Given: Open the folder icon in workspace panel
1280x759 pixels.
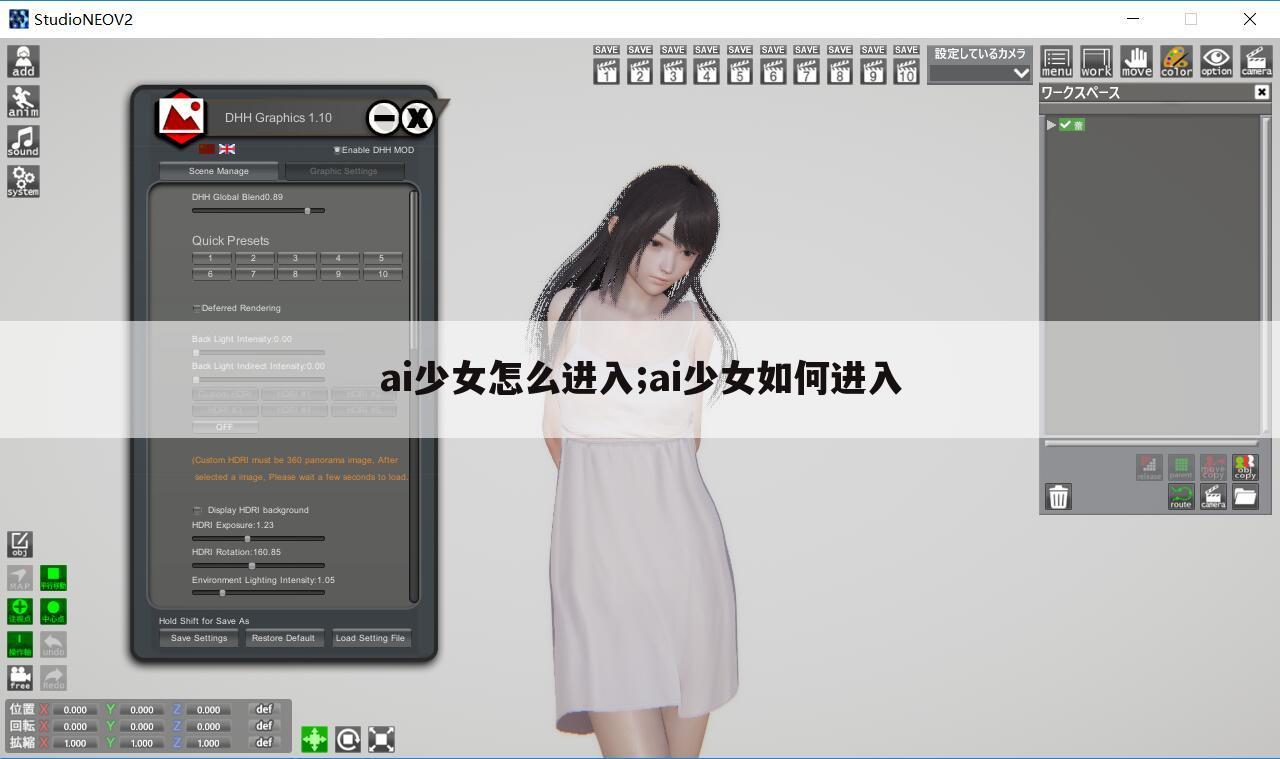Looking at the screenshot, I should pyautogui.click(x=1245, y=497).
